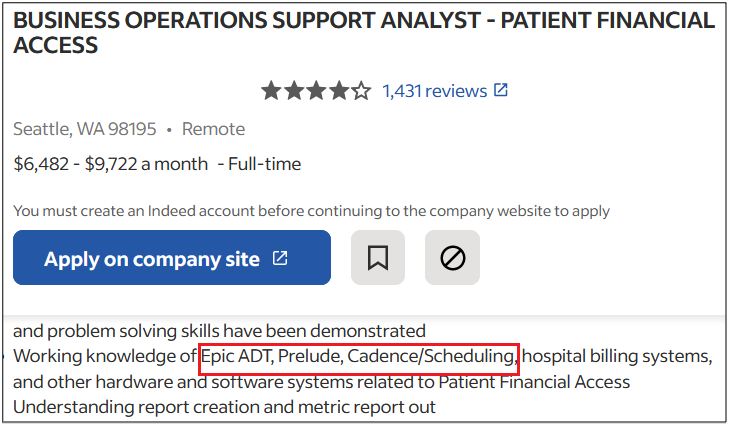Click the third filled rating star
This screenshot has width=730, height=425.
coord(316,90)
